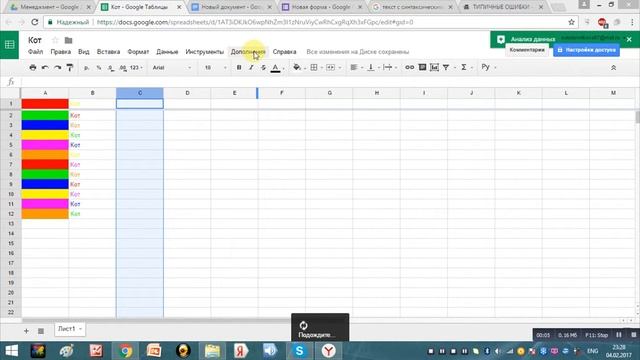Image resolution: width=640 pixels, height=360 pixels.
Task: Open the cell borders menu
Action: click(x=314, y=67)
